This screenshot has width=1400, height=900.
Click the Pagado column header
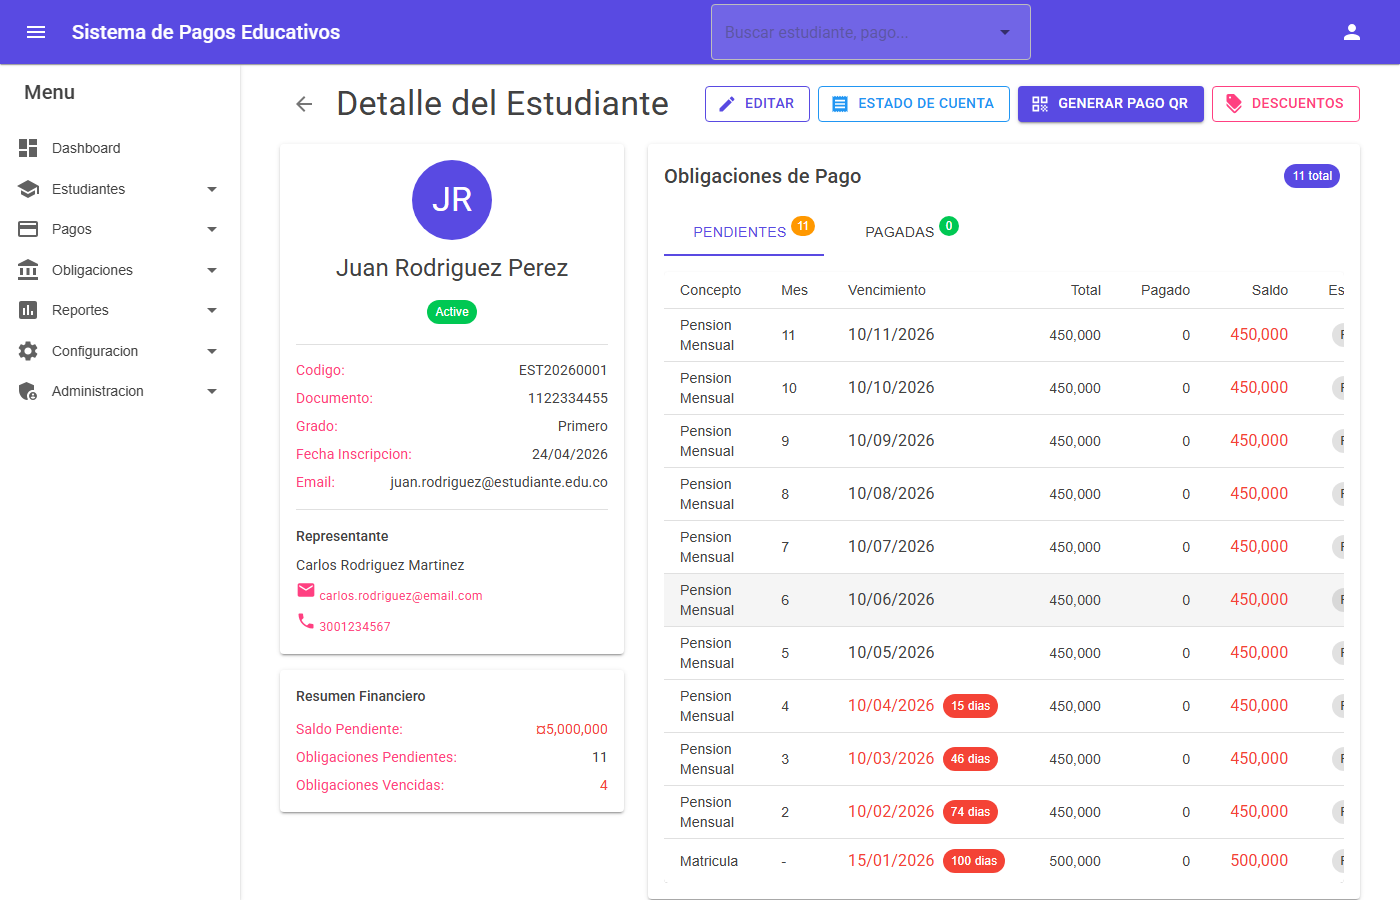coord(1166,290)
